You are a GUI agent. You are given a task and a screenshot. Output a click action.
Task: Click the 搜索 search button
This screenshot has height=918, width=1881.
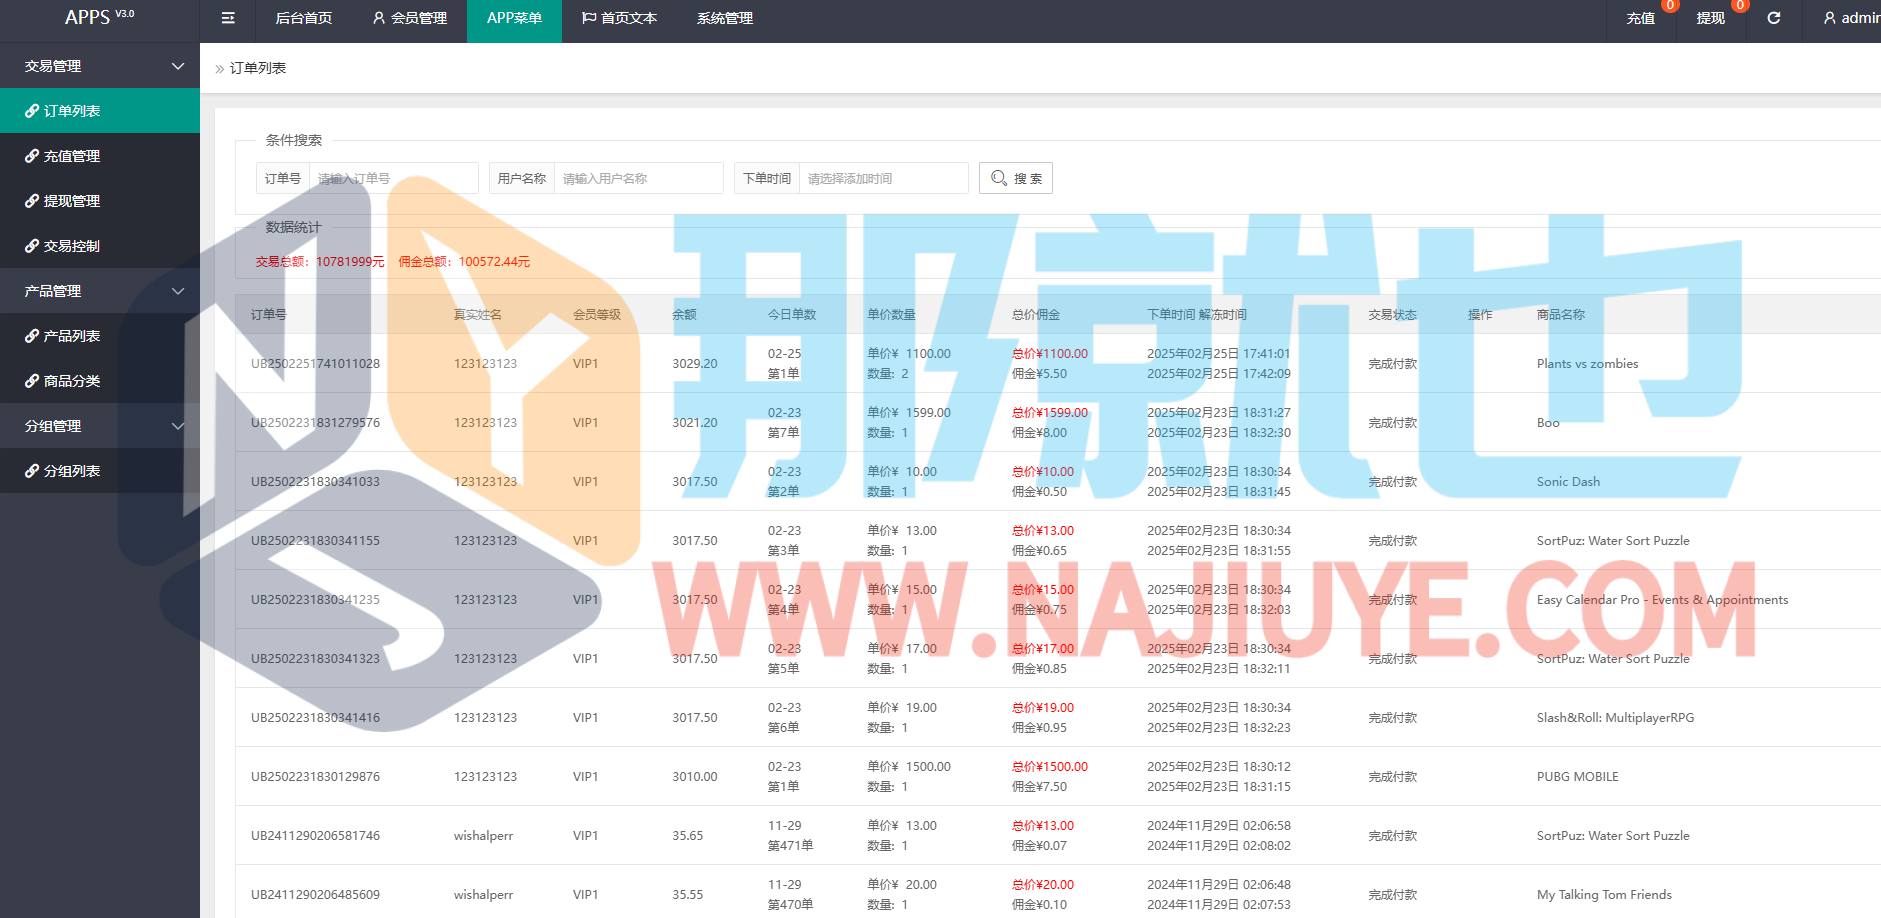[x=1015, y=178]
